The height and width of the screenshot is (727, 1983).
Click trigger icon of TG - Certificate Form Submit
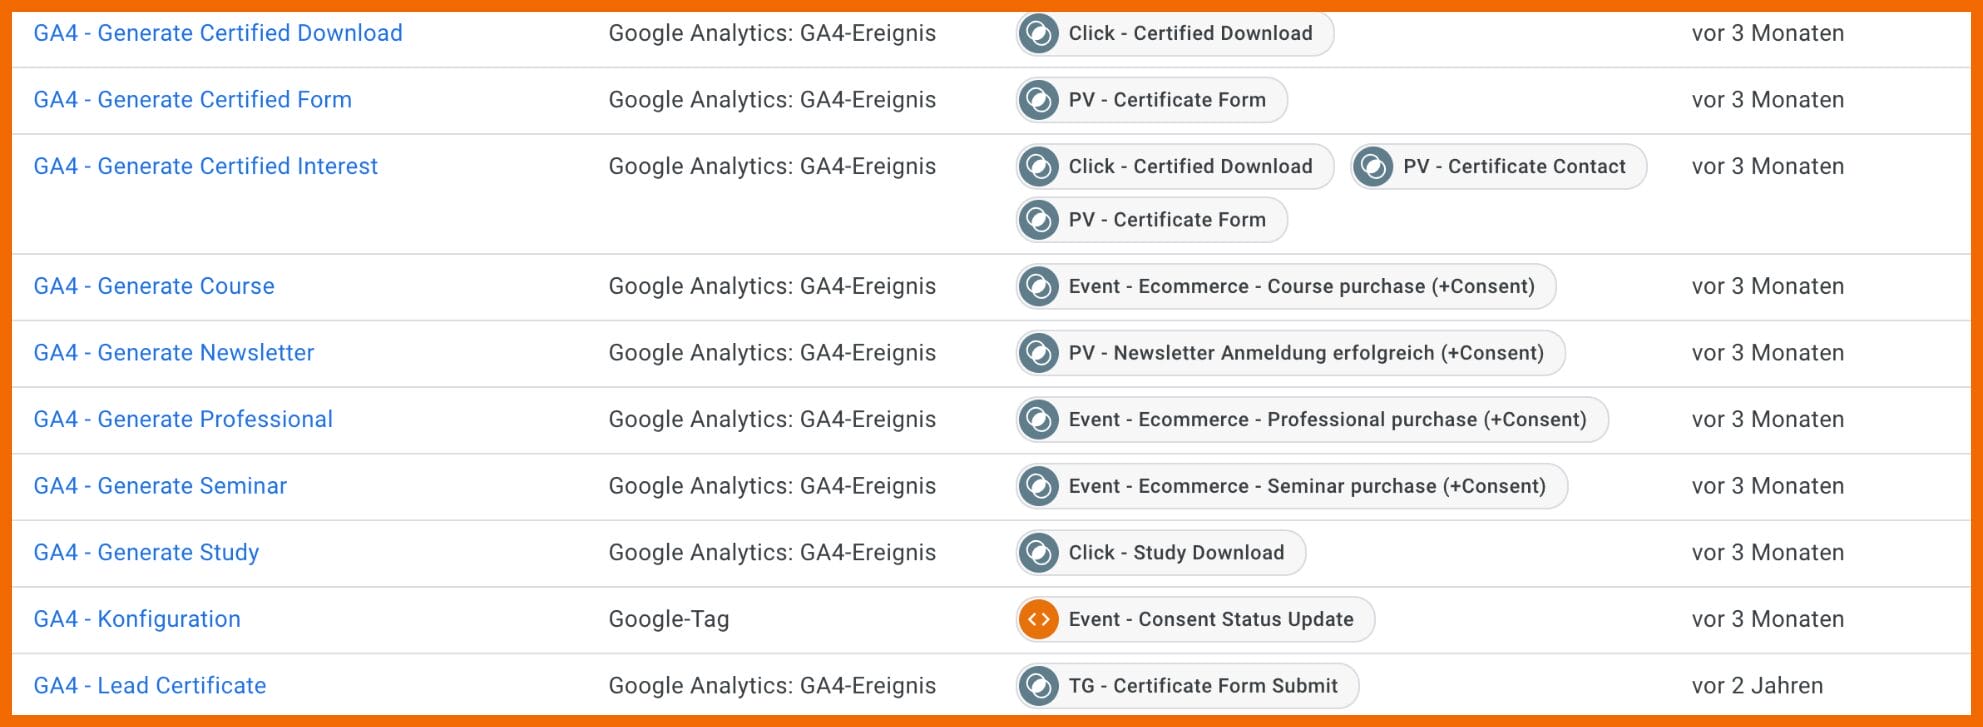coord(1039,686)
